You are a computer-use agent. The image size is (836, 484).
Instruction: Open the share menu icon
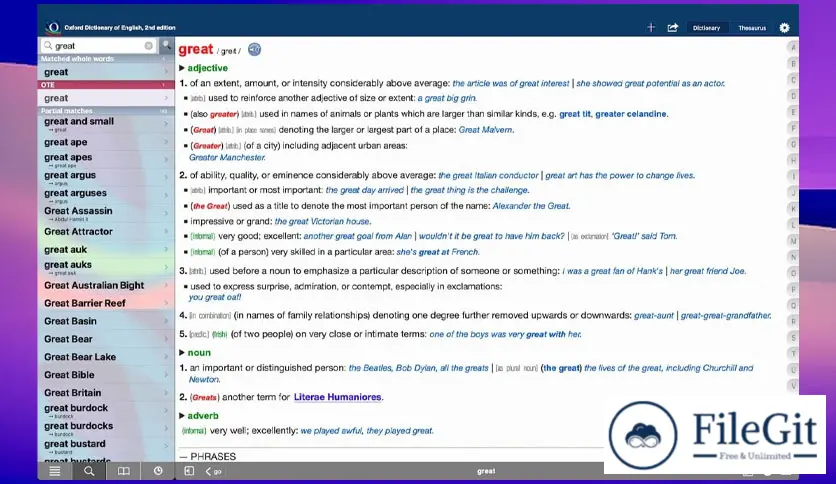point(673,27)
